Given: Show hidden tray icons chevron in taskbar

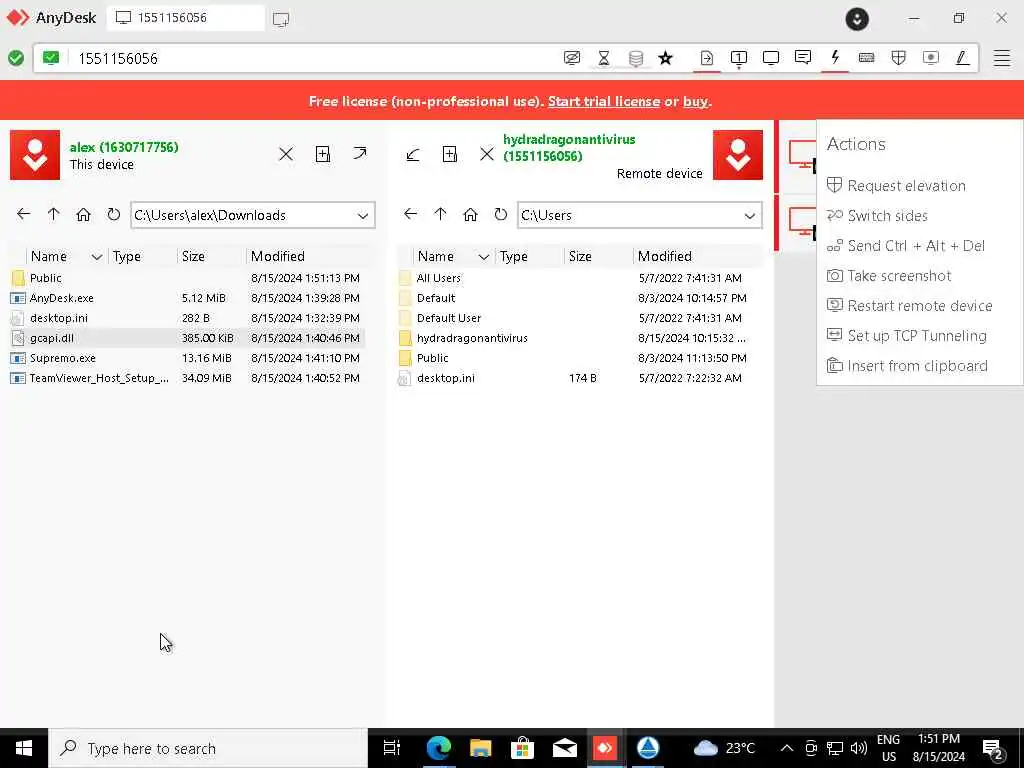Looking at the screenshot, I should [787, 748].
